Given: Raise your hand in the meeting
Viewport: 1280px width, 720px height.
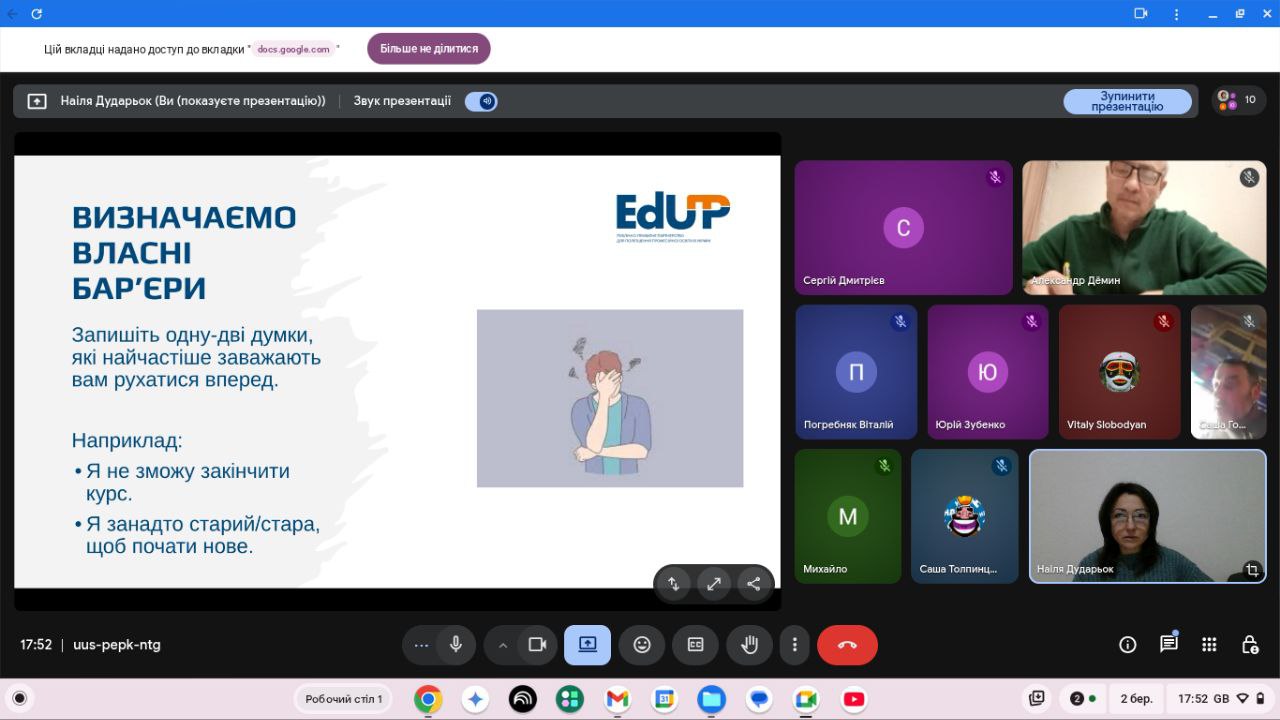Looking at the screenshot, I should (748, 645).
